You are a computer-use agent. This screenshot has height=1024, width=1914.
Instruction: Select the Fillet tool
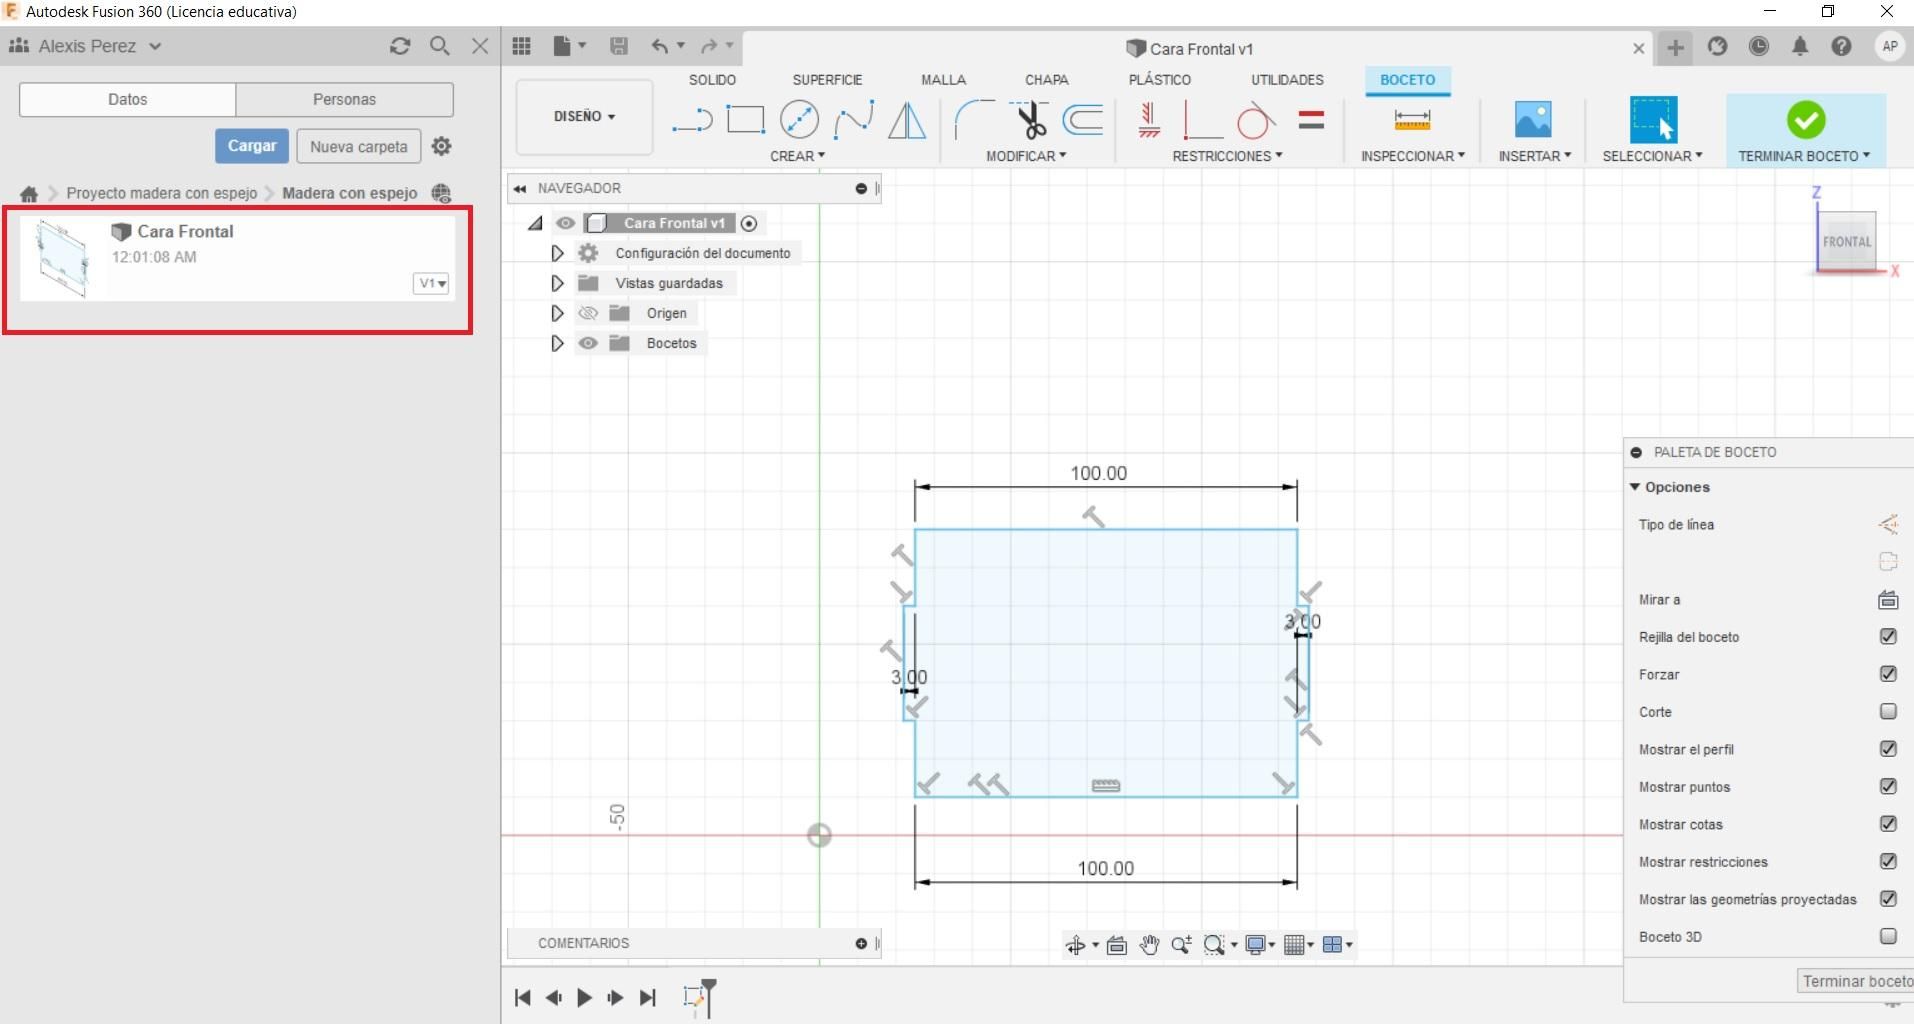coord(973,120)
